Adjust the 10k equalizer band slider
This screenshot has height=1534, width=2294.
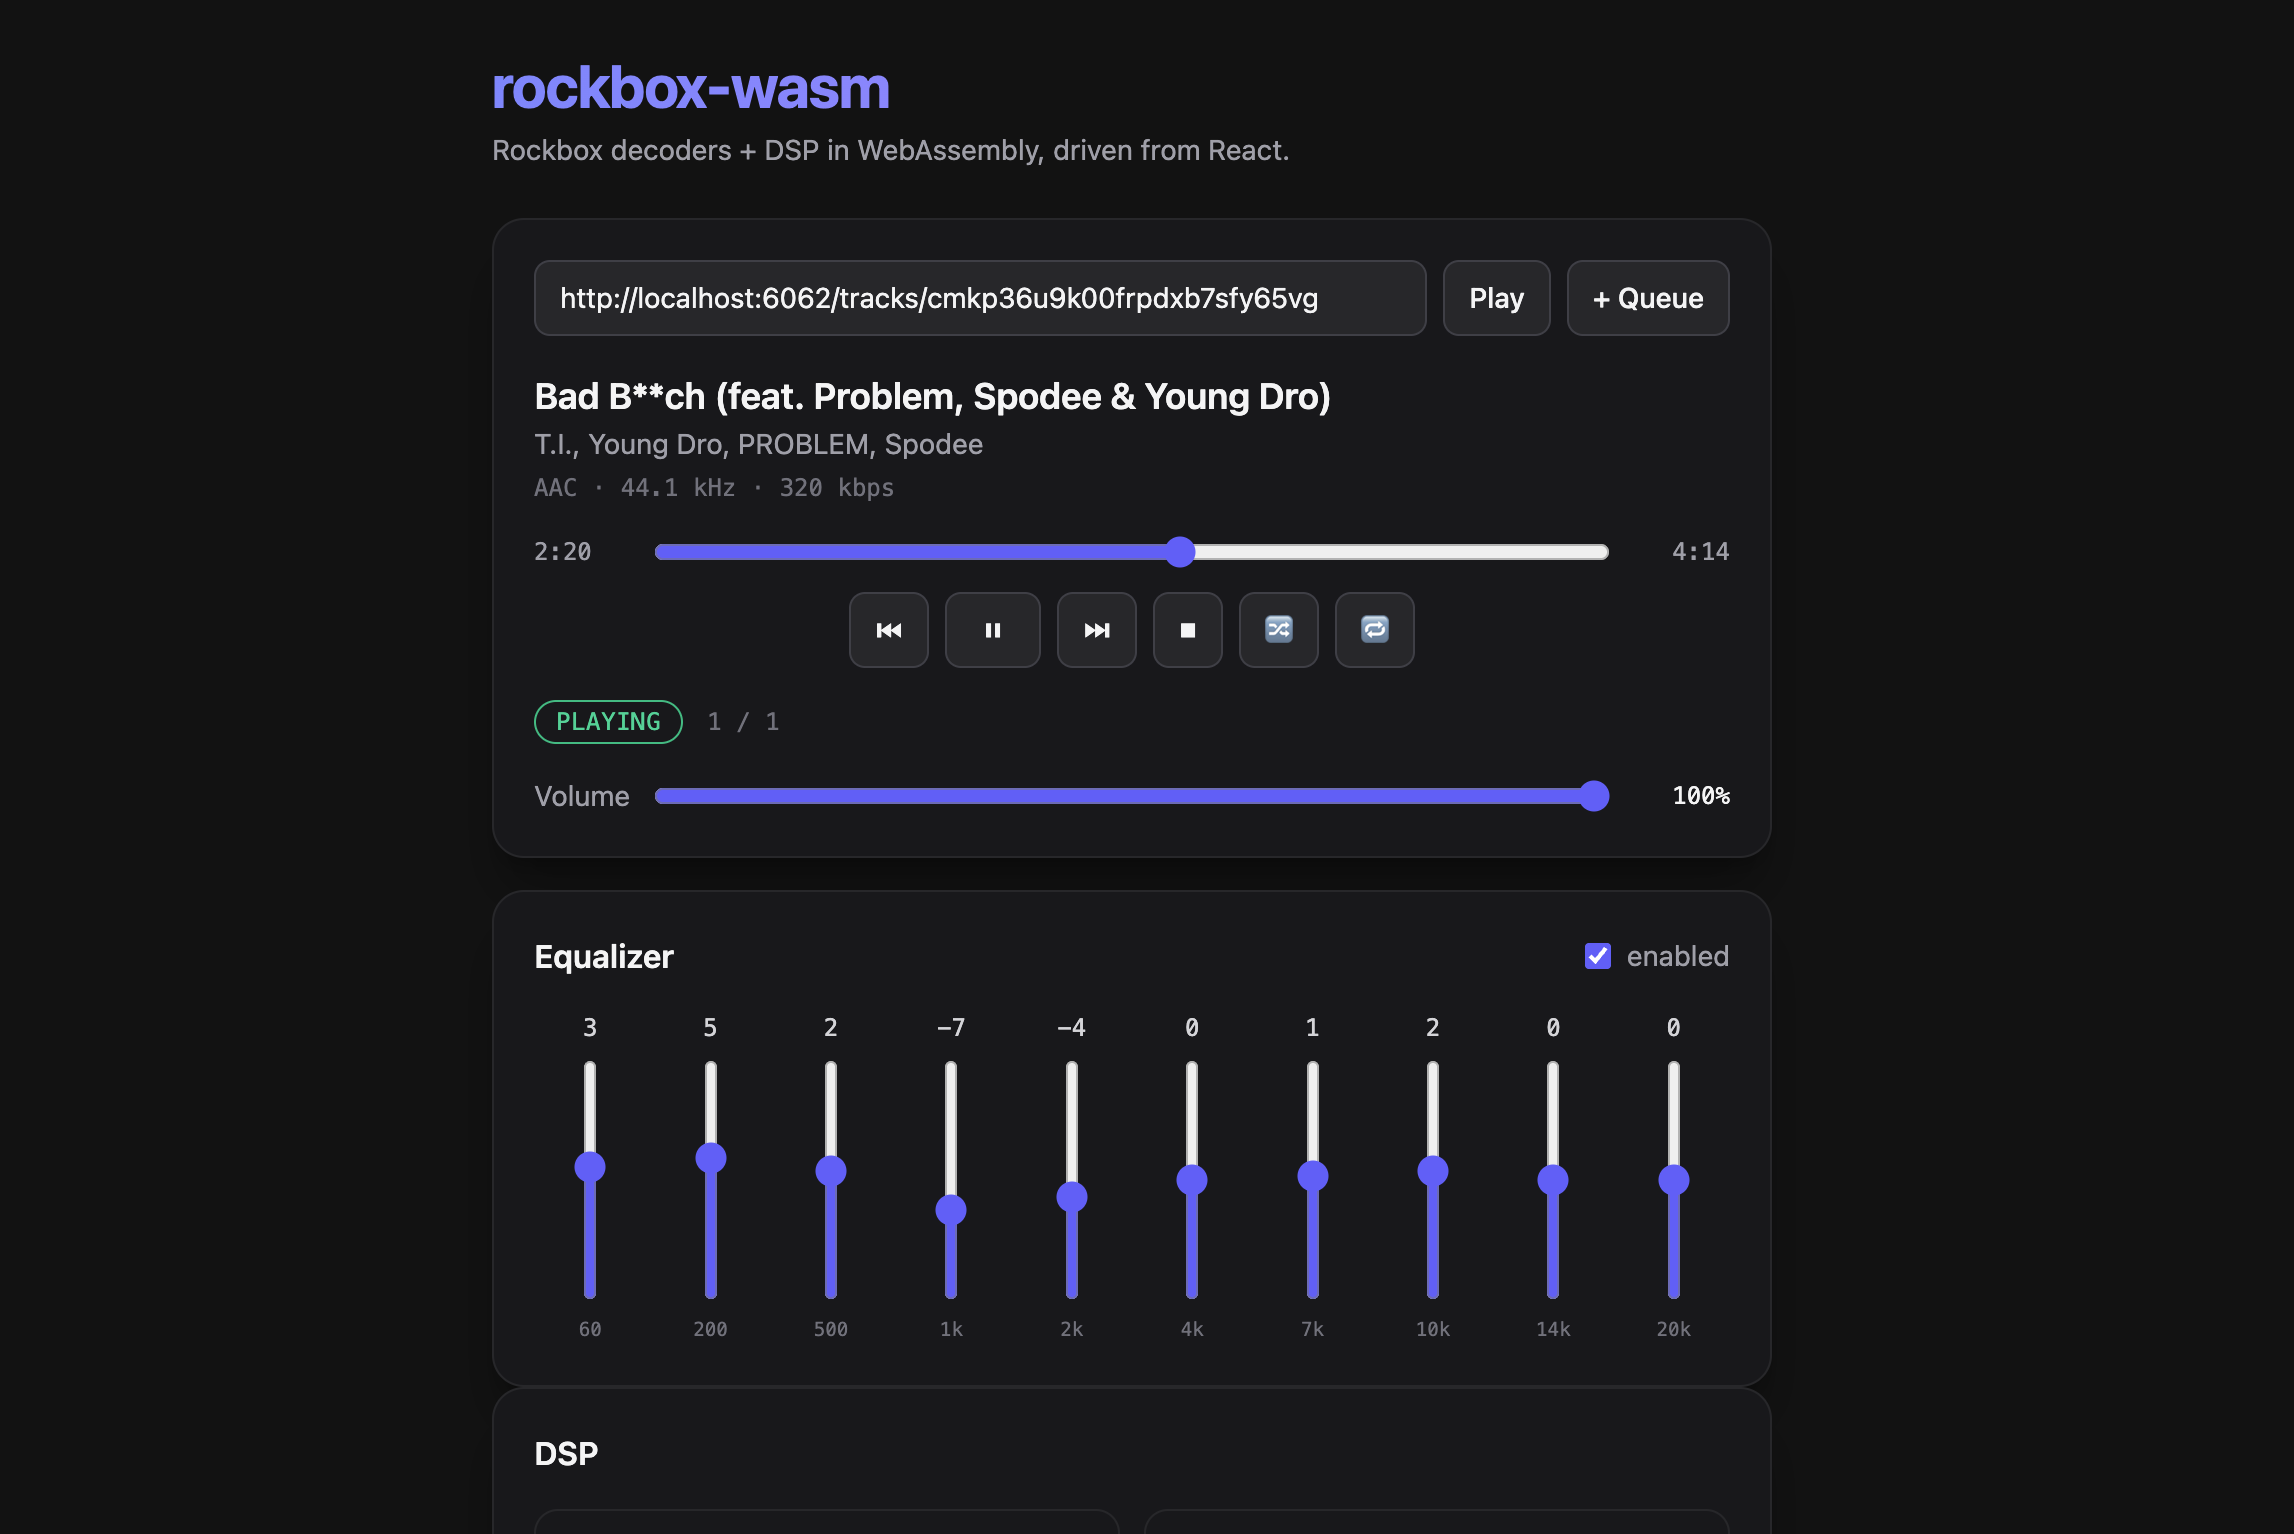pos(1432,1180)
